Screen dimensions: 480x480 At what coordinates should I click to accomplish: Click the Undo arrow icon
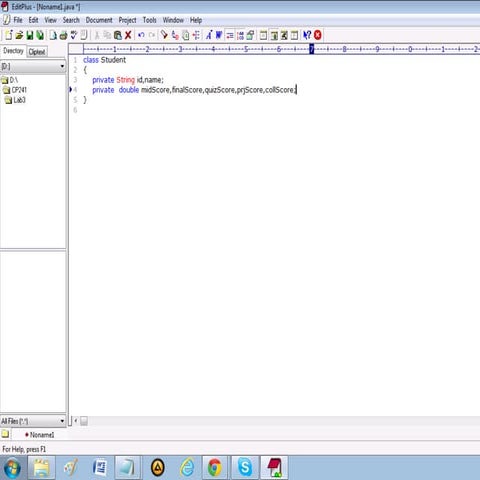pyautogui.click(x=141, y=35)
